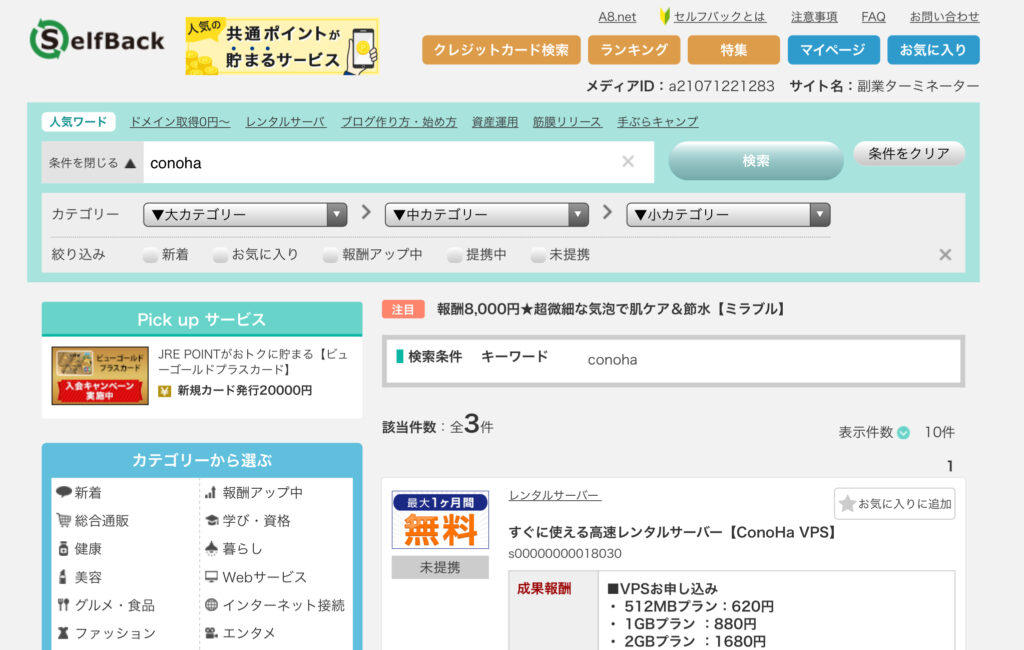Click the 美容 category icon

pyautogui.click(x=63, y=577)
